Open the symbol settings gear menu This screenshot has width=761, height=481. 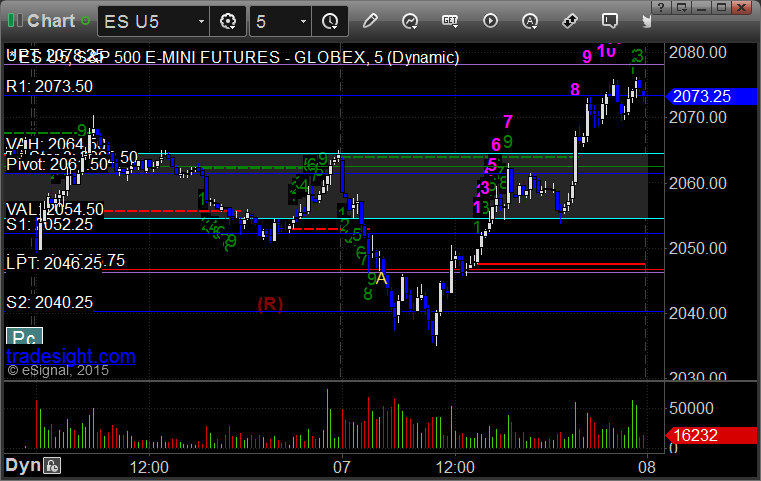(x=228, y=21)
